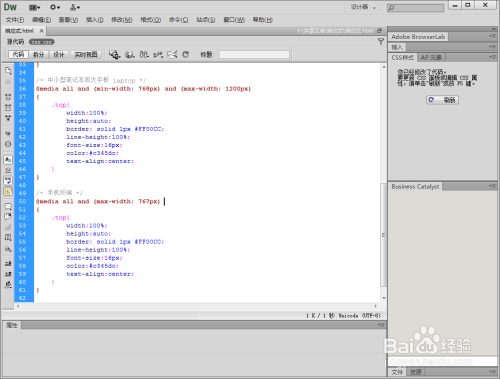Screen dimensions: 500x379
Task: Toggle Highlight Invalid Code
Action: (x=8, y=170)
